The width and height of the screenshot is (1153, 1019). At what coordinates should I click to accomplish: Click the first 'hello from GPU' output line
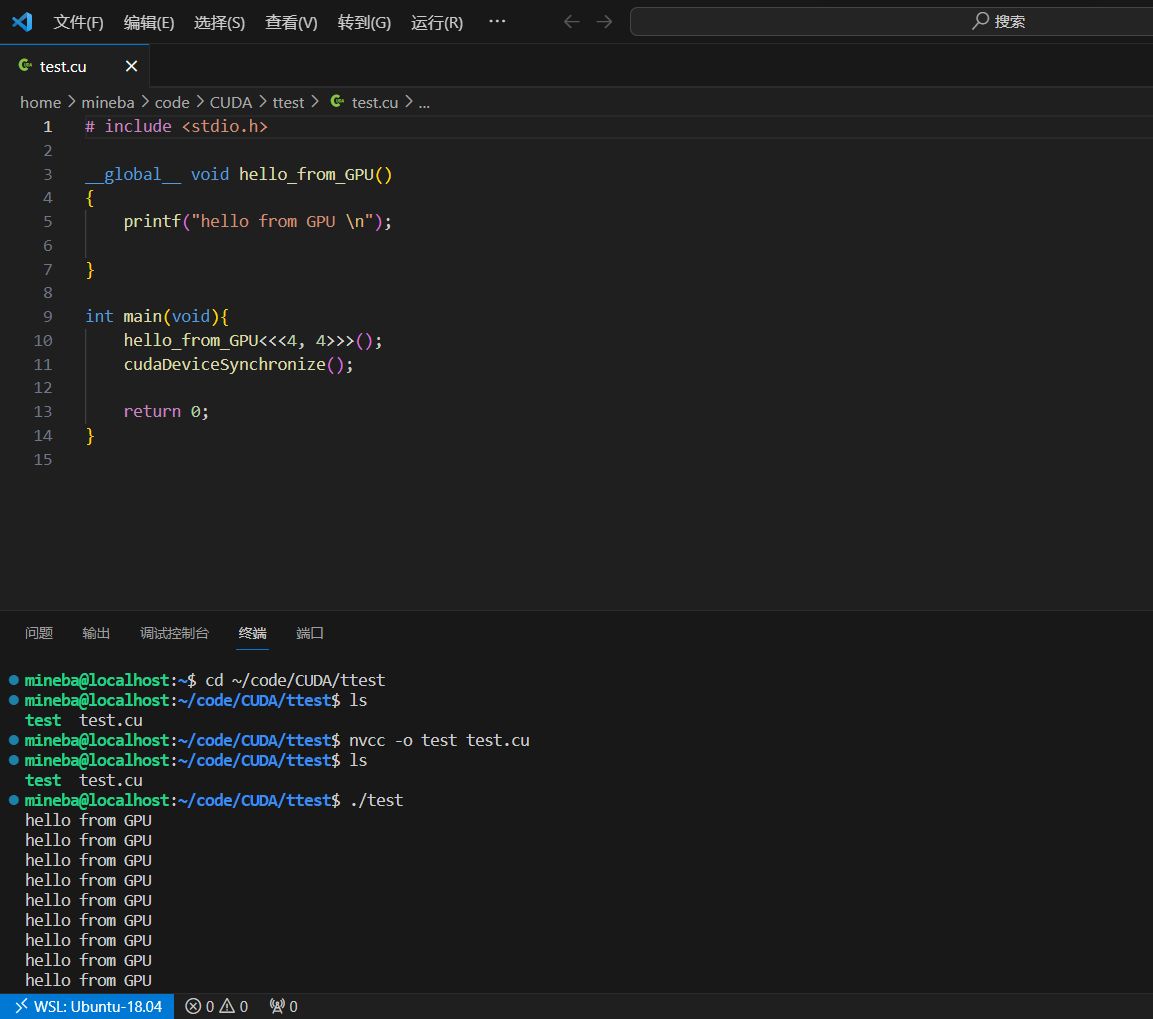88,820
